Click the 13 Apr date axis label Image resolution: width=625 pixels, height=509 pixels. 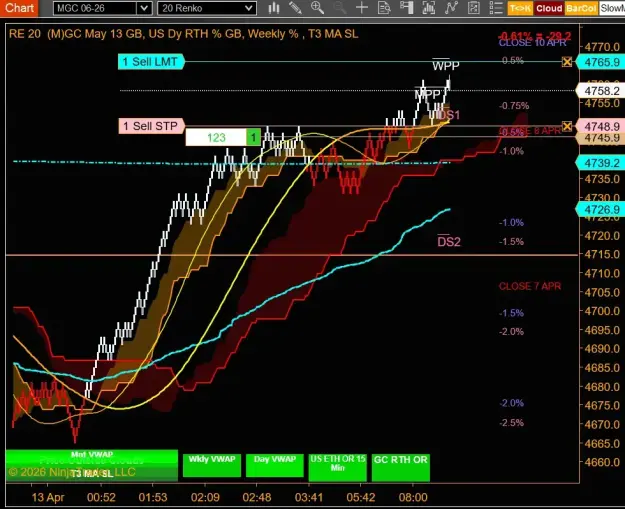tap(48, 497)
